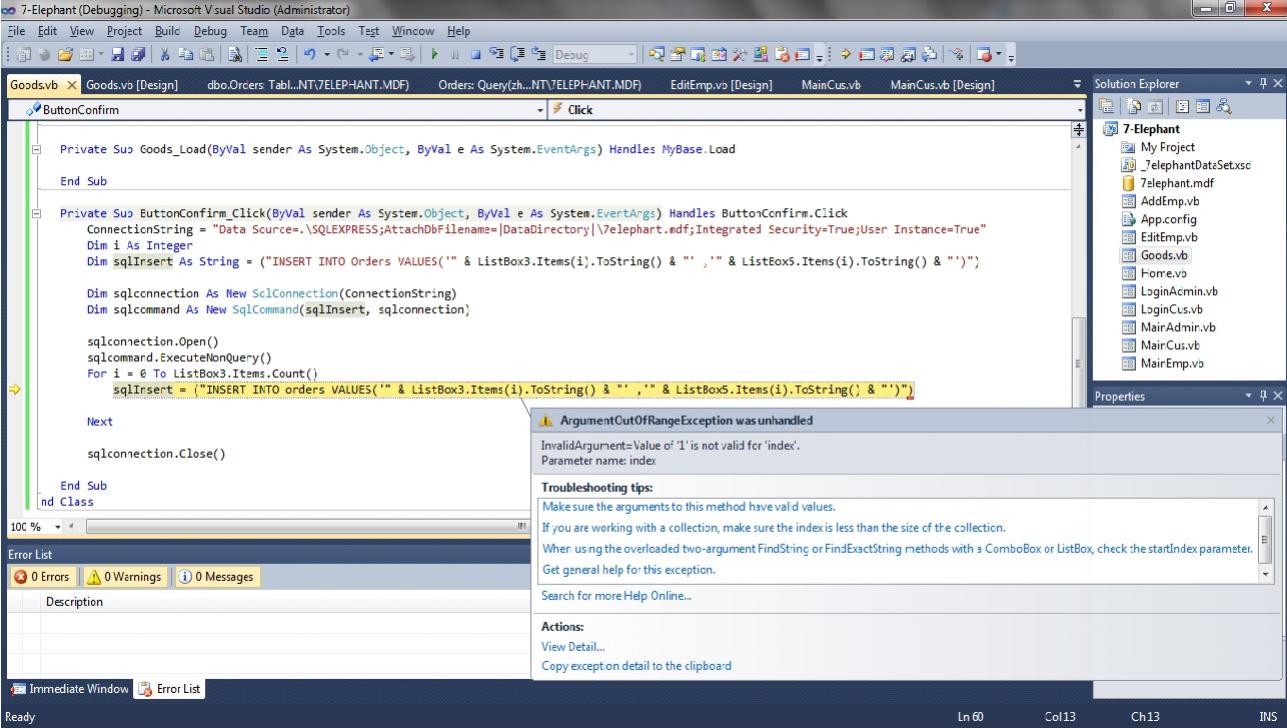Image resolution: width=1287 pixels, height=728 pixels.
Task: Close the Goods.vb editor tab
Action: (x=72, y=85)
